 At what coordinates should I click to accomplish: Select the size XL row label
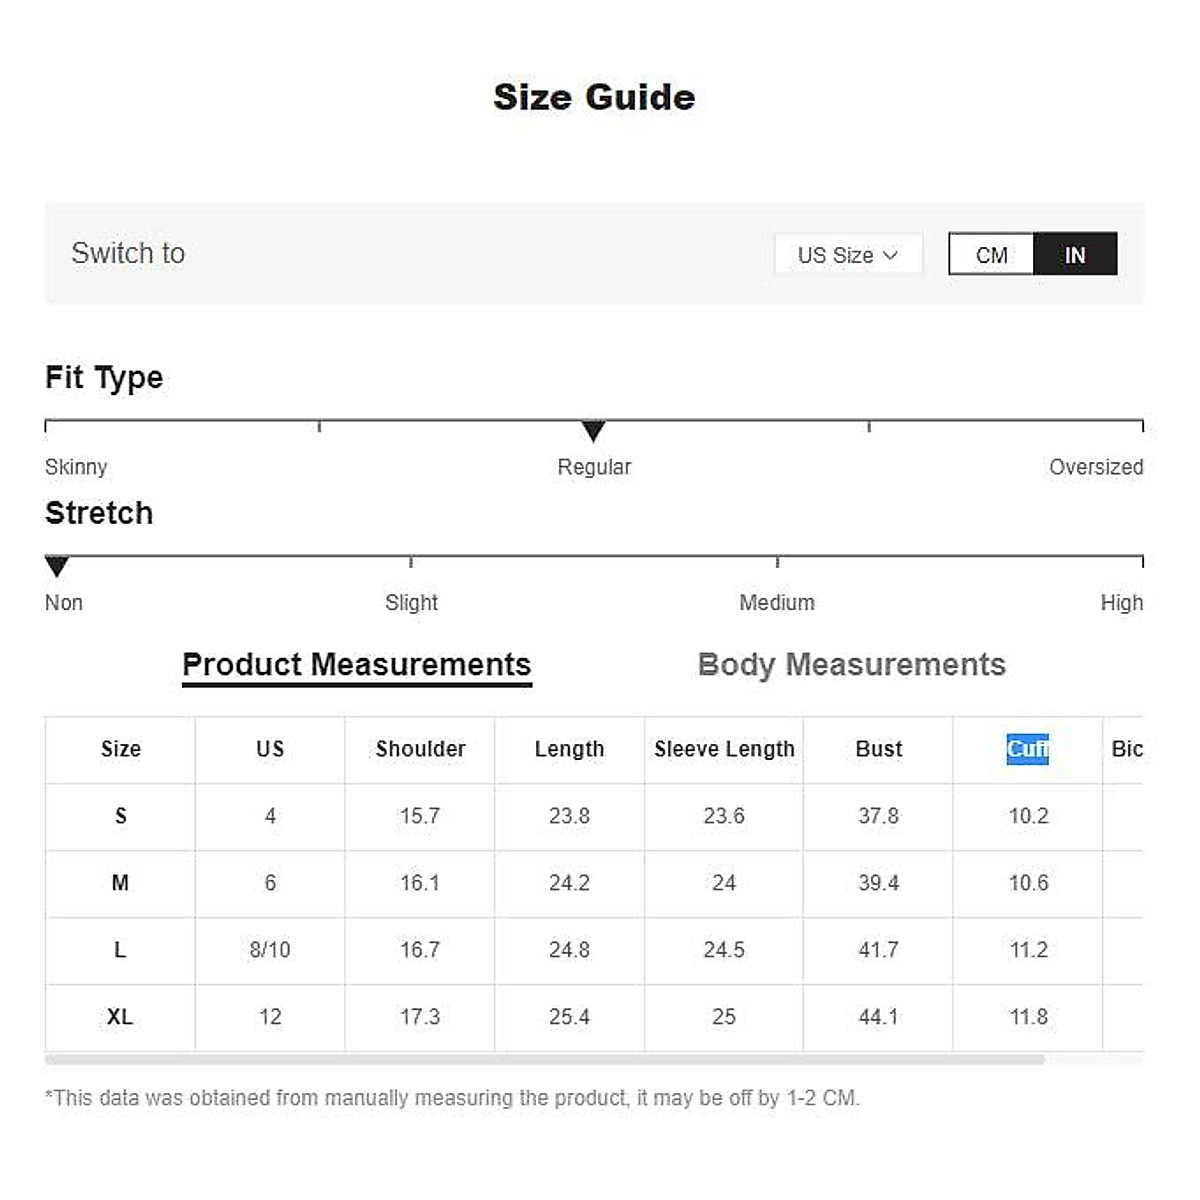click(120, 1017)
